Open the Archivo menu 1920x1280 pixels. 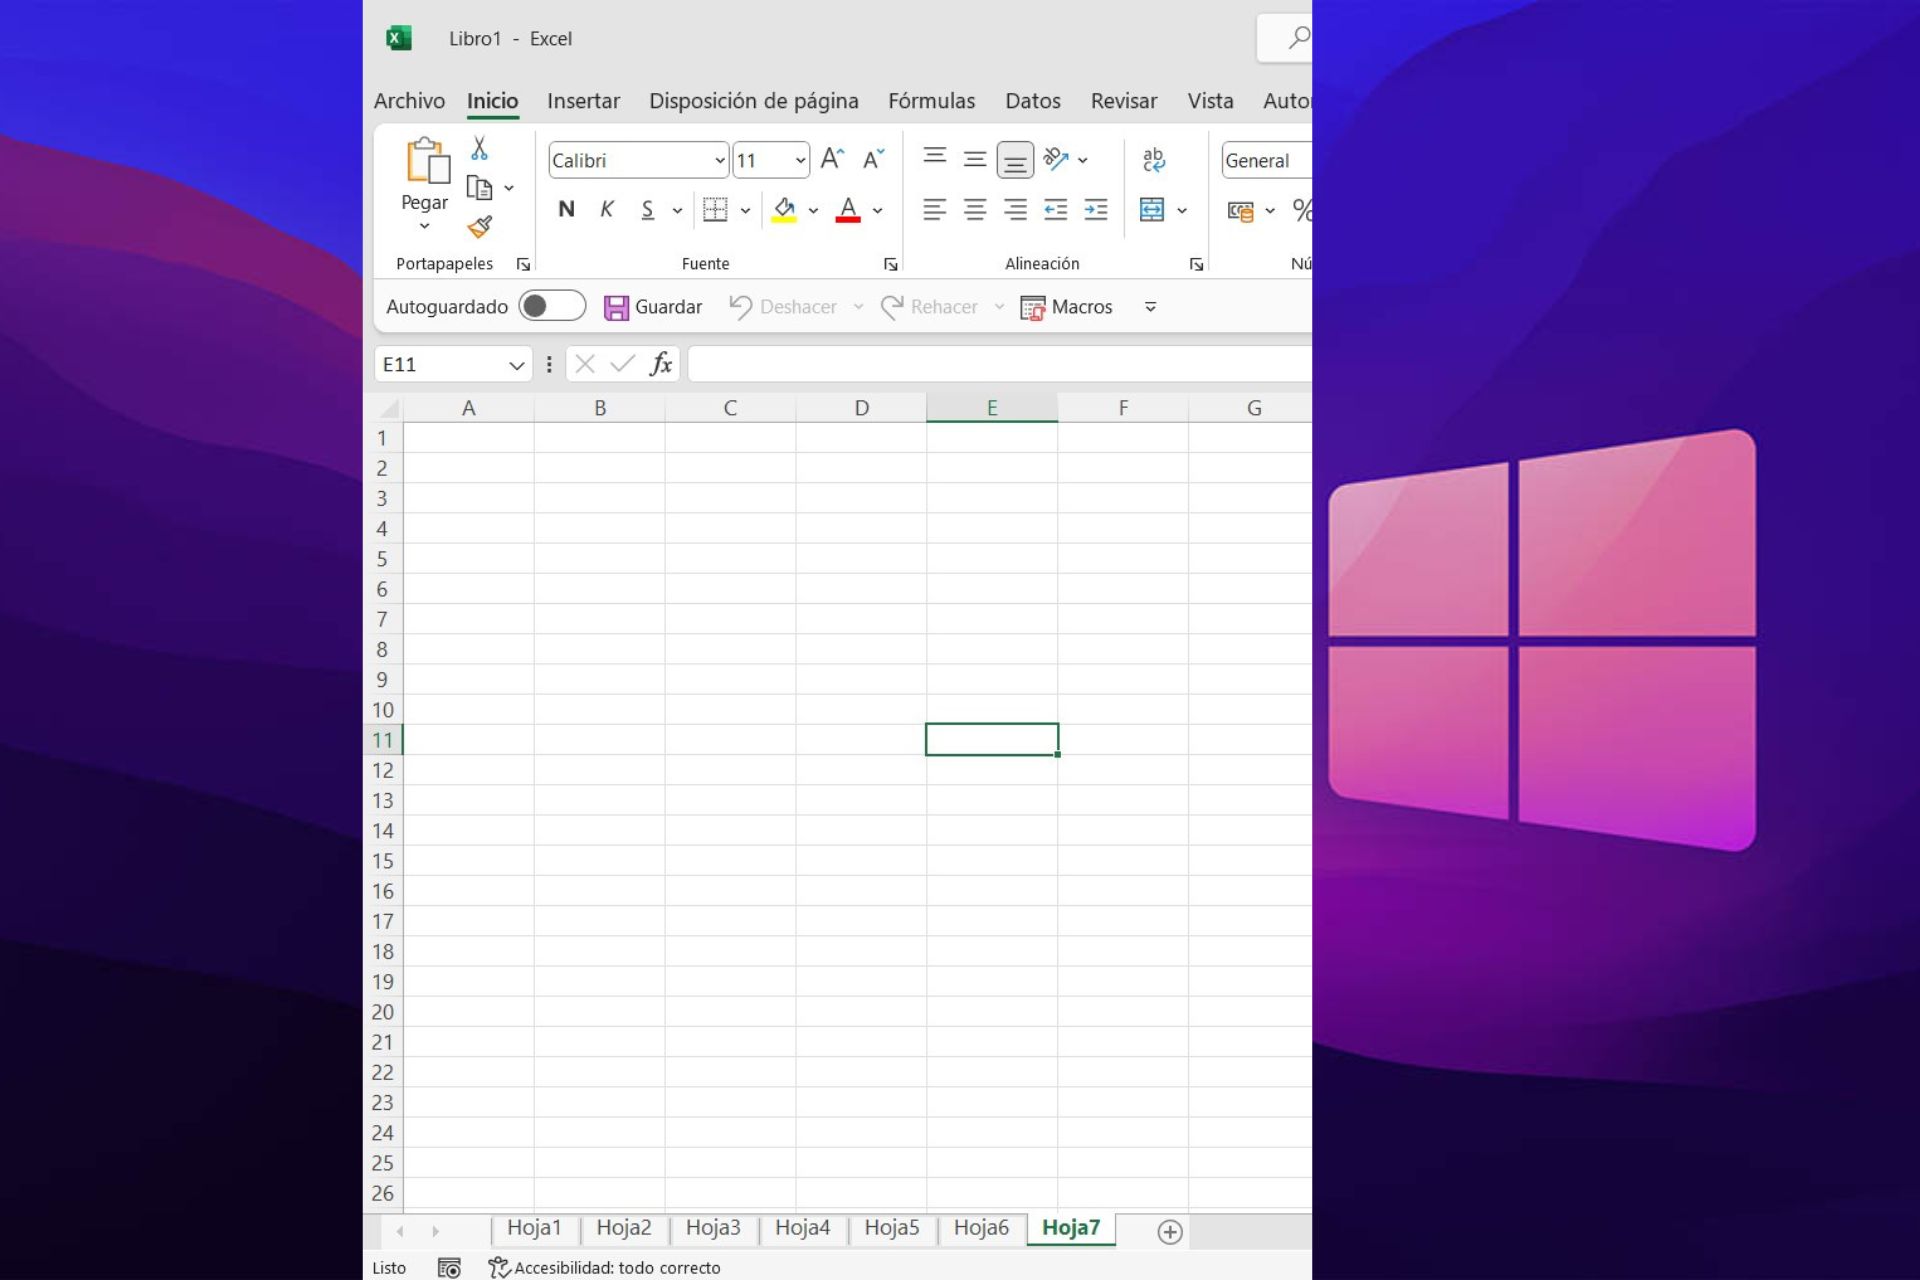point(409,101)
